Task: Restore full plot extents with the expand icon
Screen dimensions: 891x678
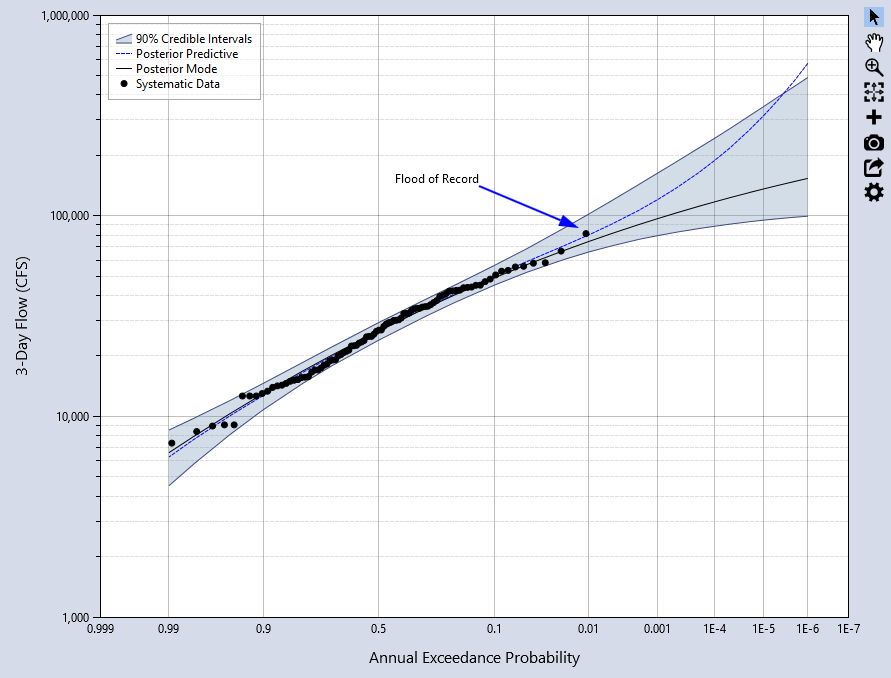Action: click(873, 92)
